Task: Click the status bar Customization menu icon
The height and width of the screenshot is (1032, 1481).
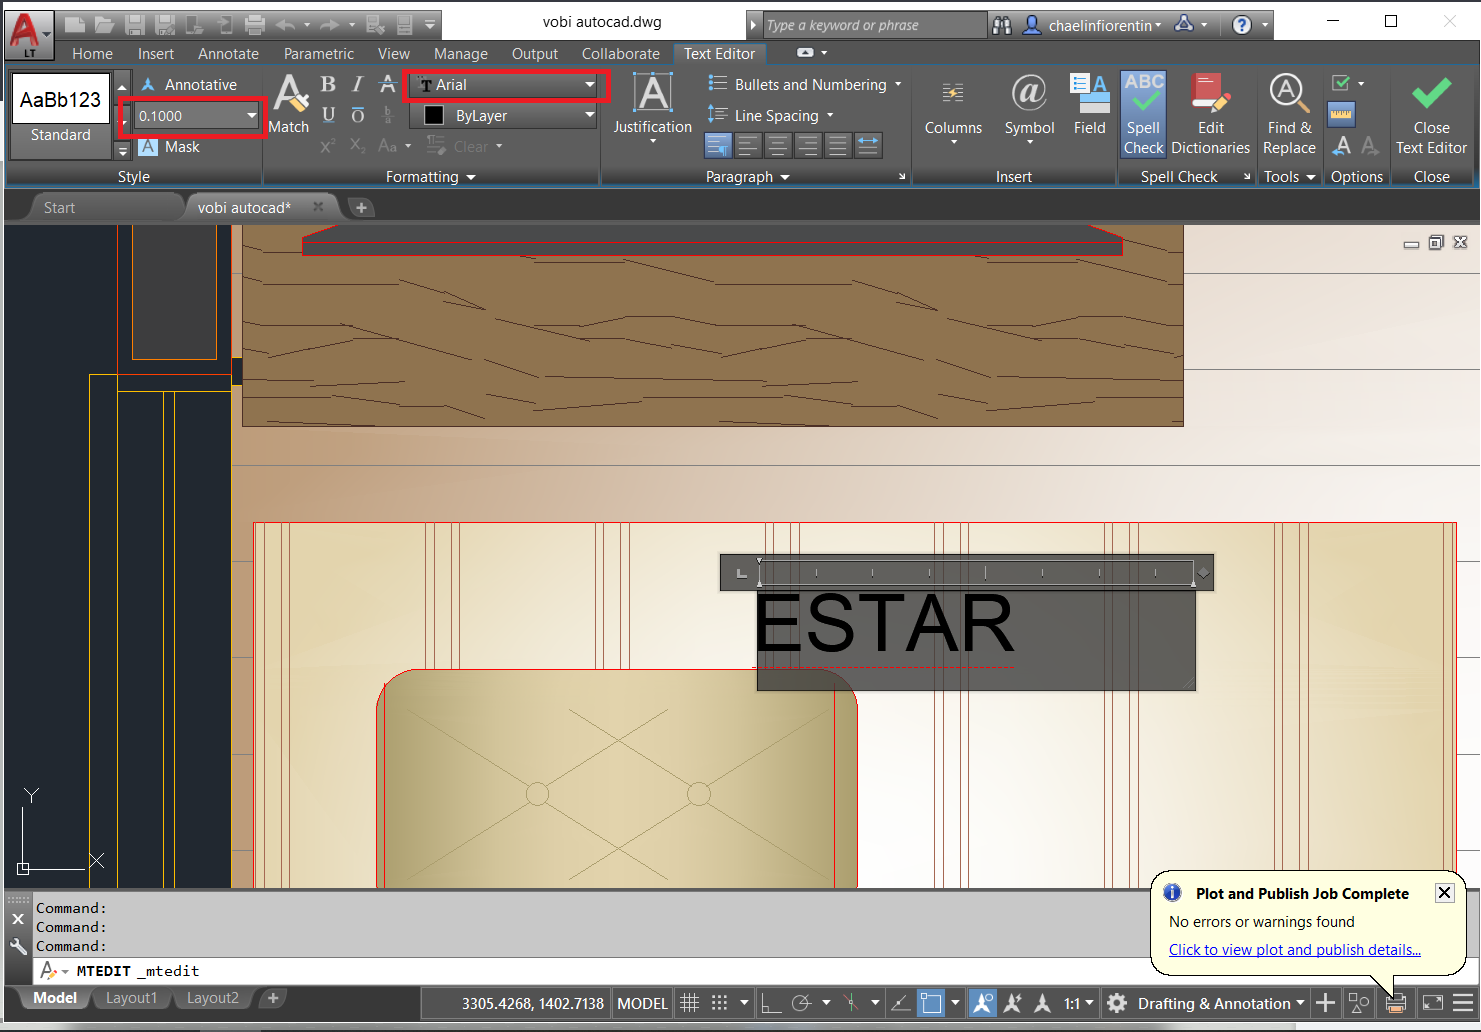Action: pyautogui.click(x=1463, y=1003)
